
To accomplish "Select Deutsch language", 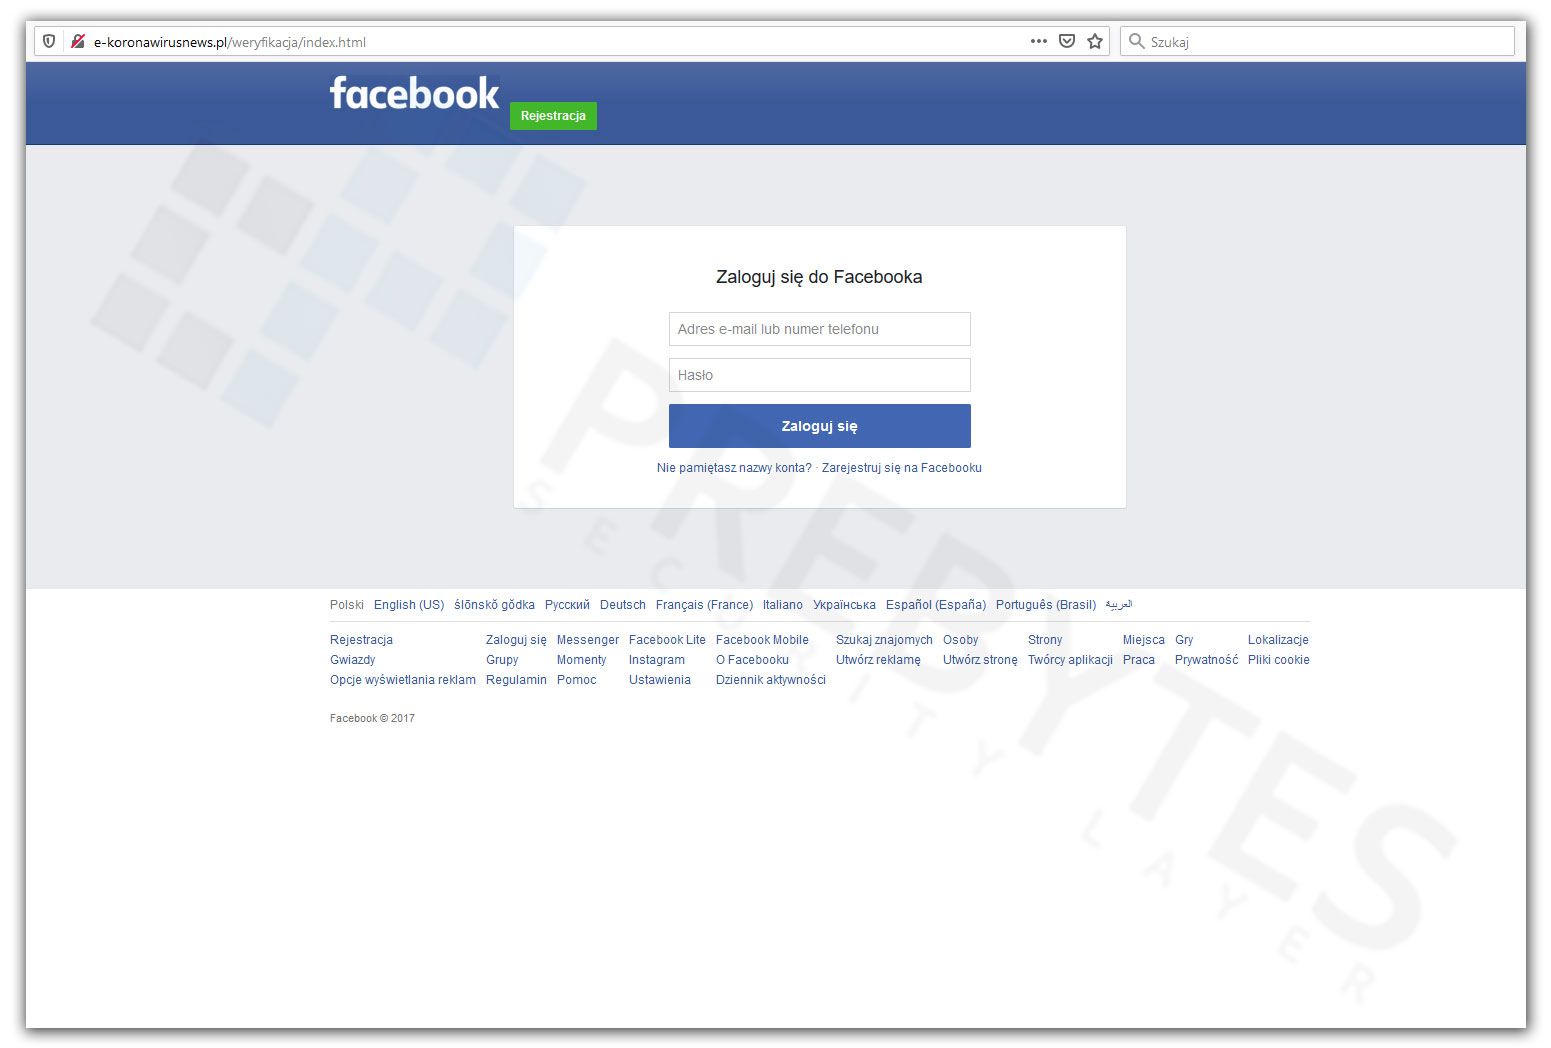I will [623, 605].
